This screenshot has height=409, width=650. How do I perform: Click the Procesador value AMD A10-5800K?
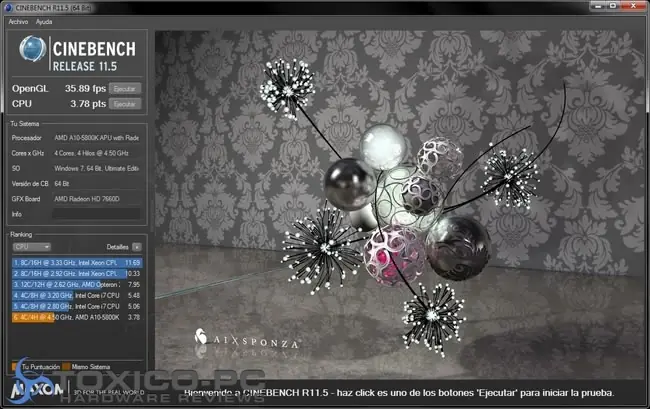(x=97, y=138)
